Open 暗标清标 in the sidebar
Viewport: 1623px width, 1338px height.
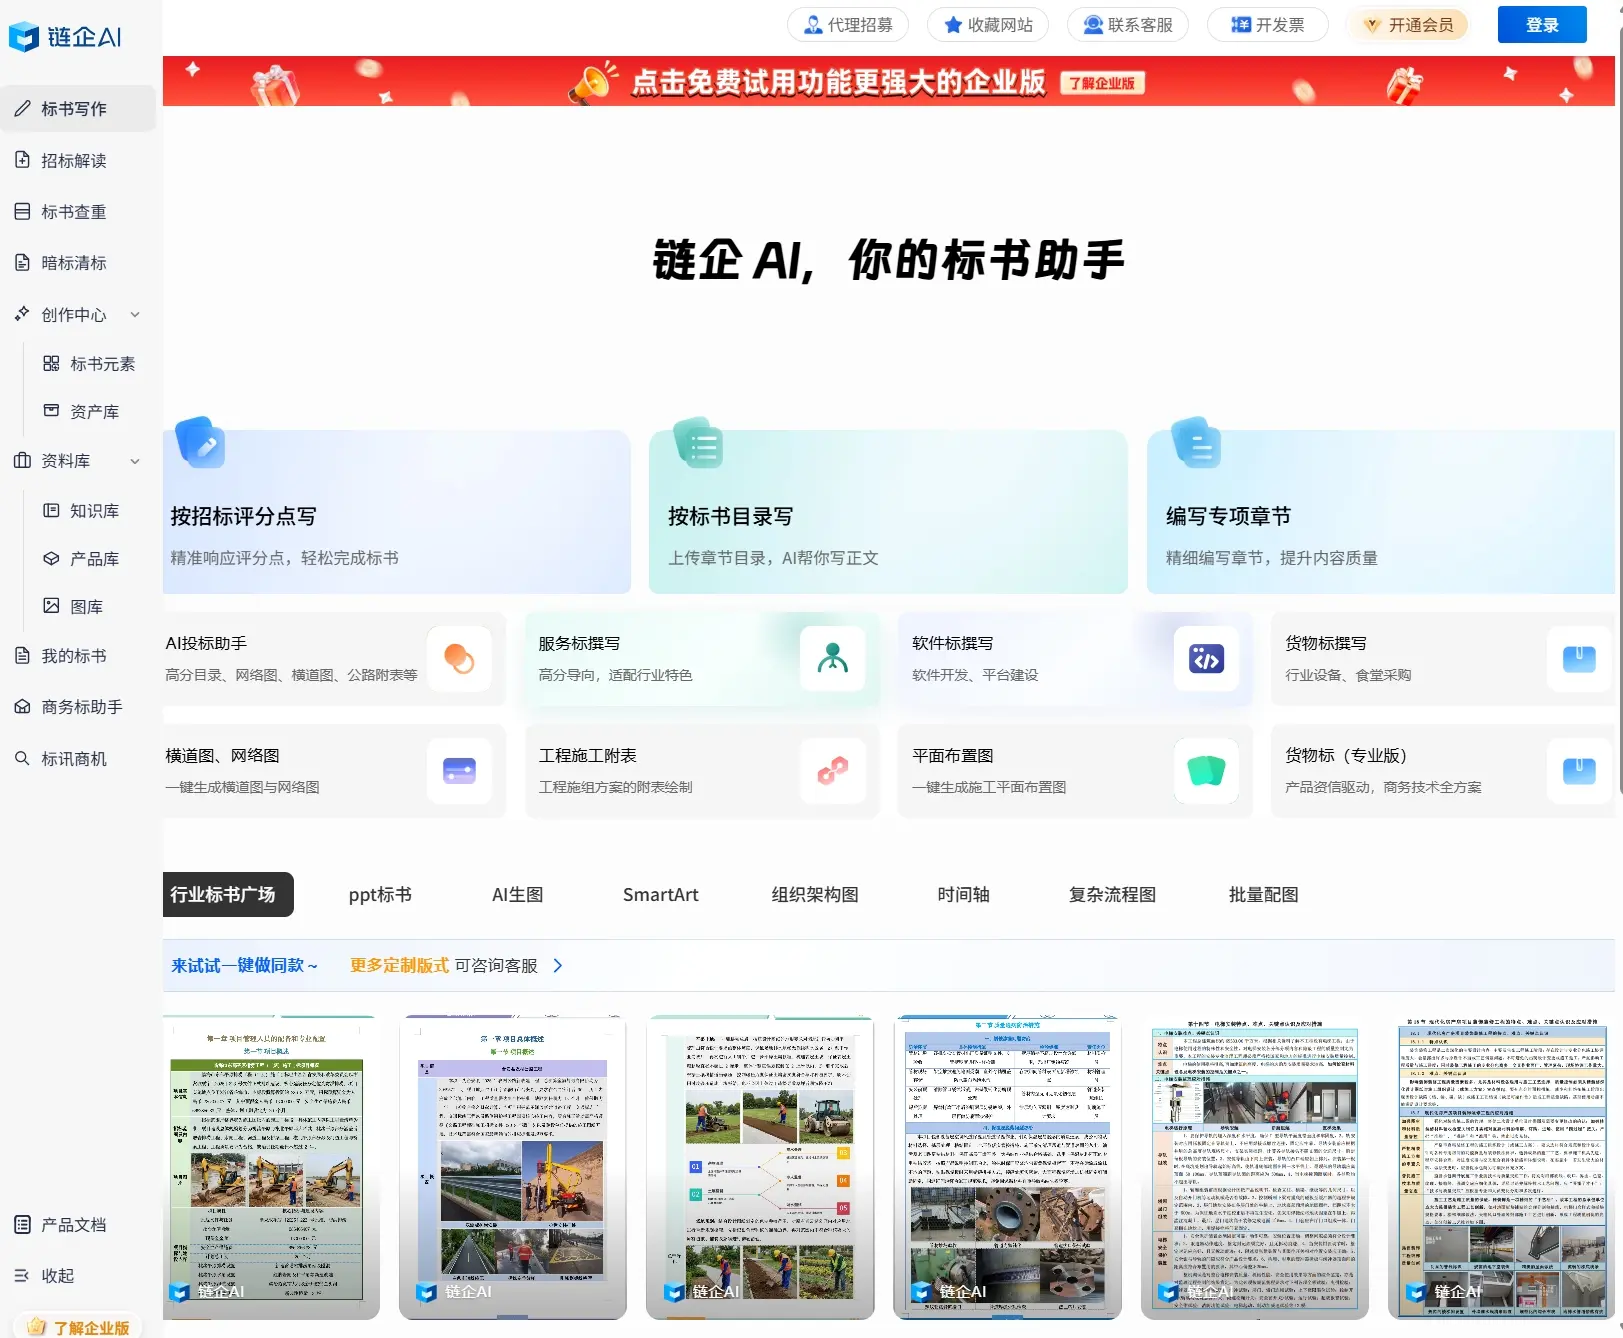coord(78,263)
